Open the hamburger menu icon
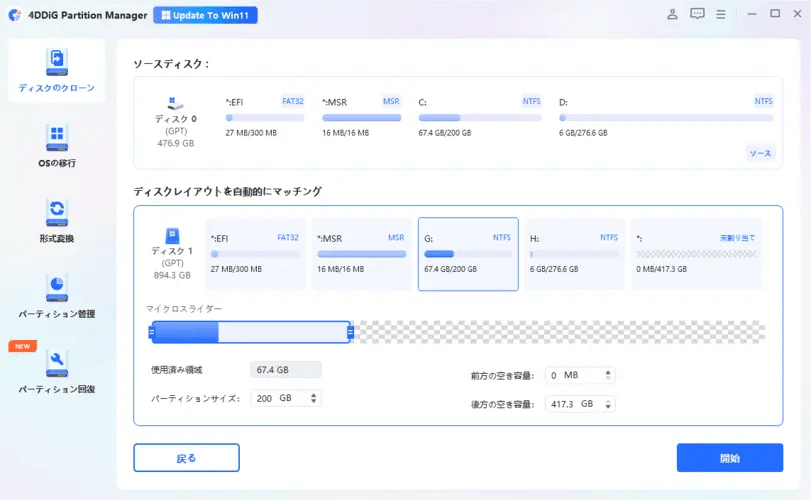This screenshot has height=500, width=811. click(720, 14)
